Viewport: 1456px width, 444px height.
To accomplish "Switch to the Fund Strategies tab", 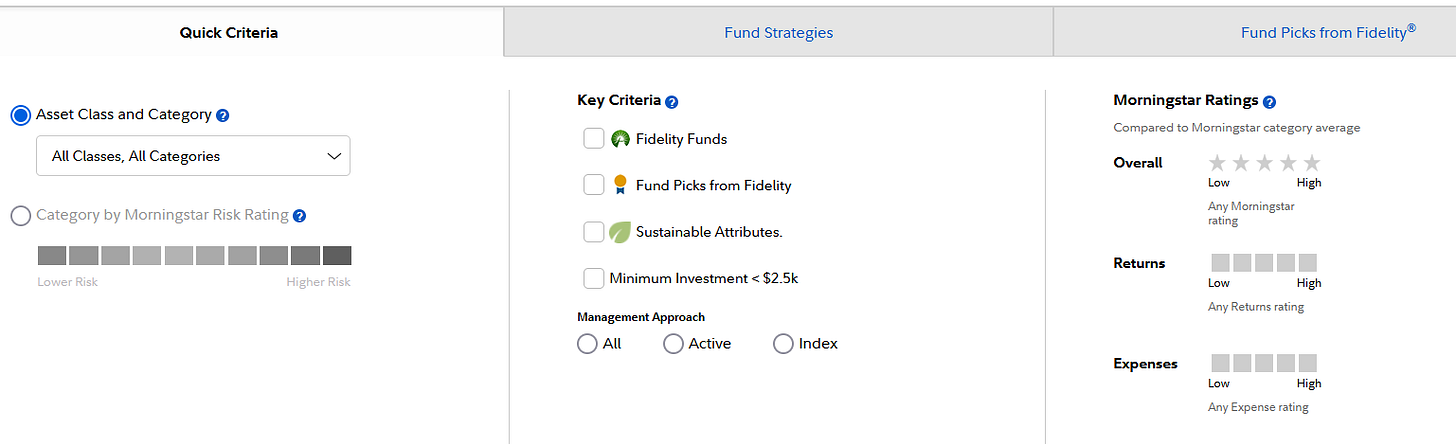I will pos(778,32).
